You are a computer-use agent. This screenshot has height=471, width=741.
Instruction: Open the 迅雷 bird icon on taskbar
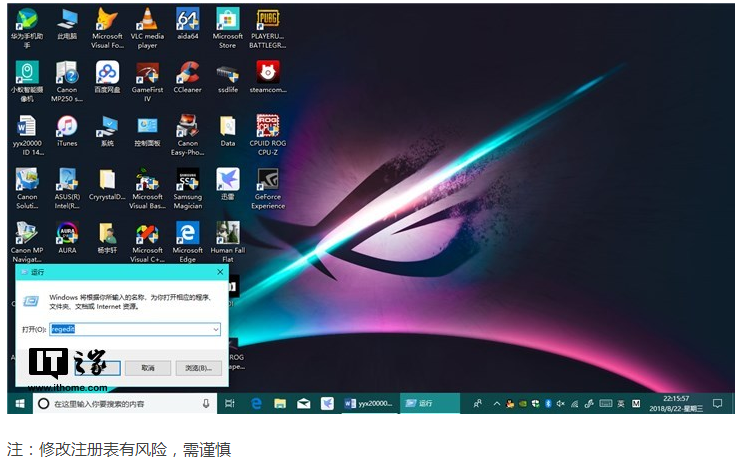tap(327, 403)
